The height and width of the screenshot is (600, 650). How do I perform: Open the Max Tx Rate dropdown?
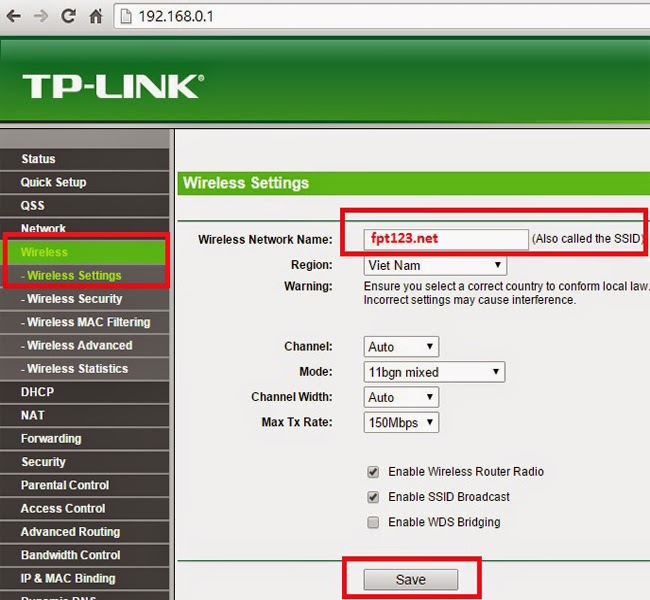pos(401,423)
